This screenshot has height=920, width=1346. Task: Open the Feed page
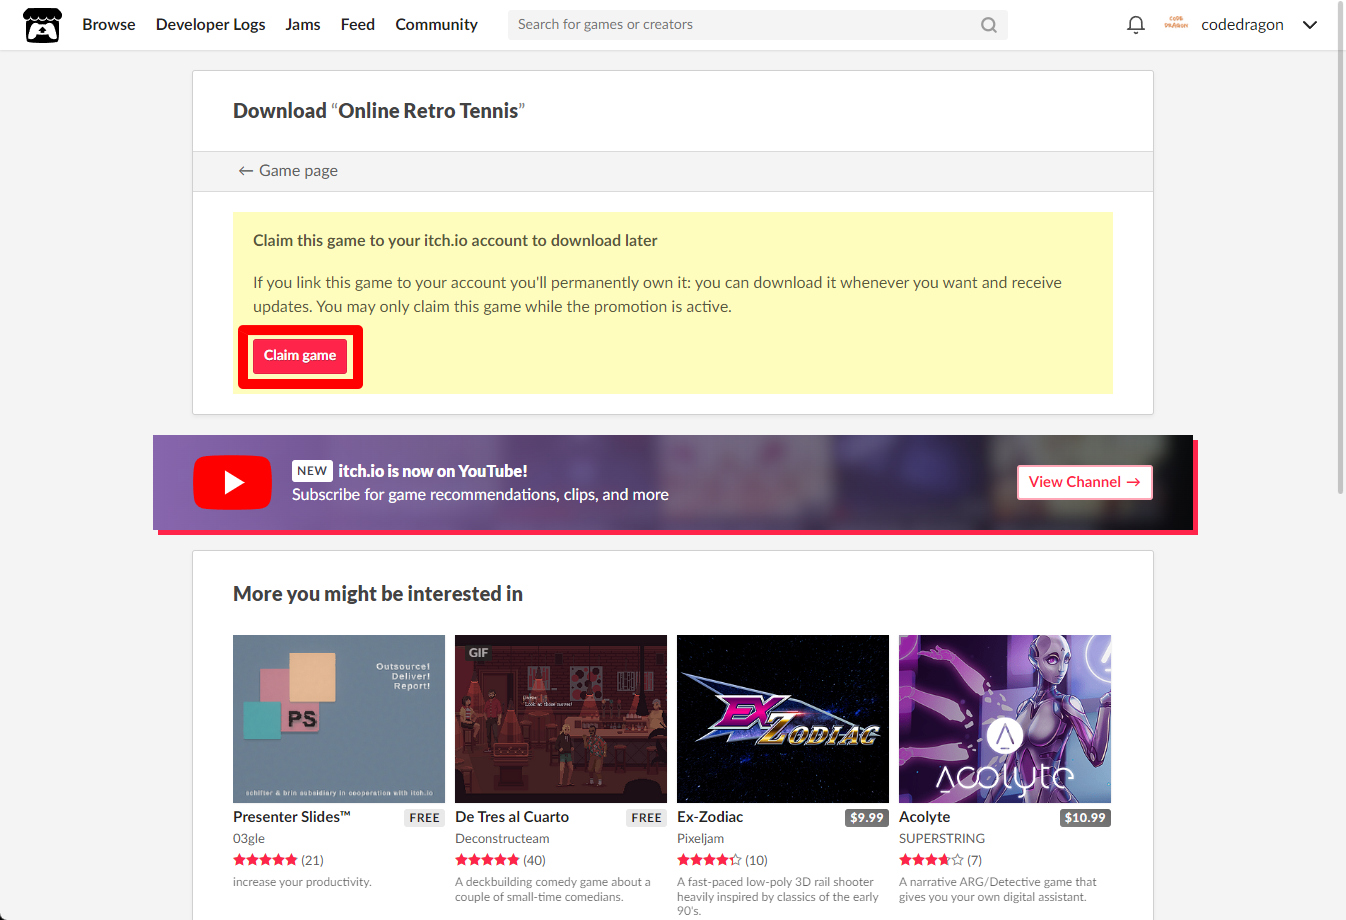click(358, 25)
